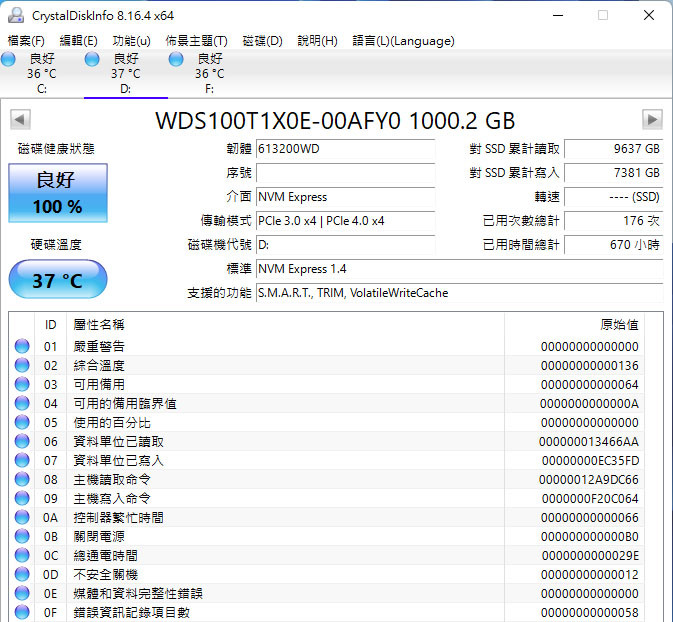Click status orb for attribute 0D 不安全關機
This screenshot has width=673, height=622.
[22, 574]
